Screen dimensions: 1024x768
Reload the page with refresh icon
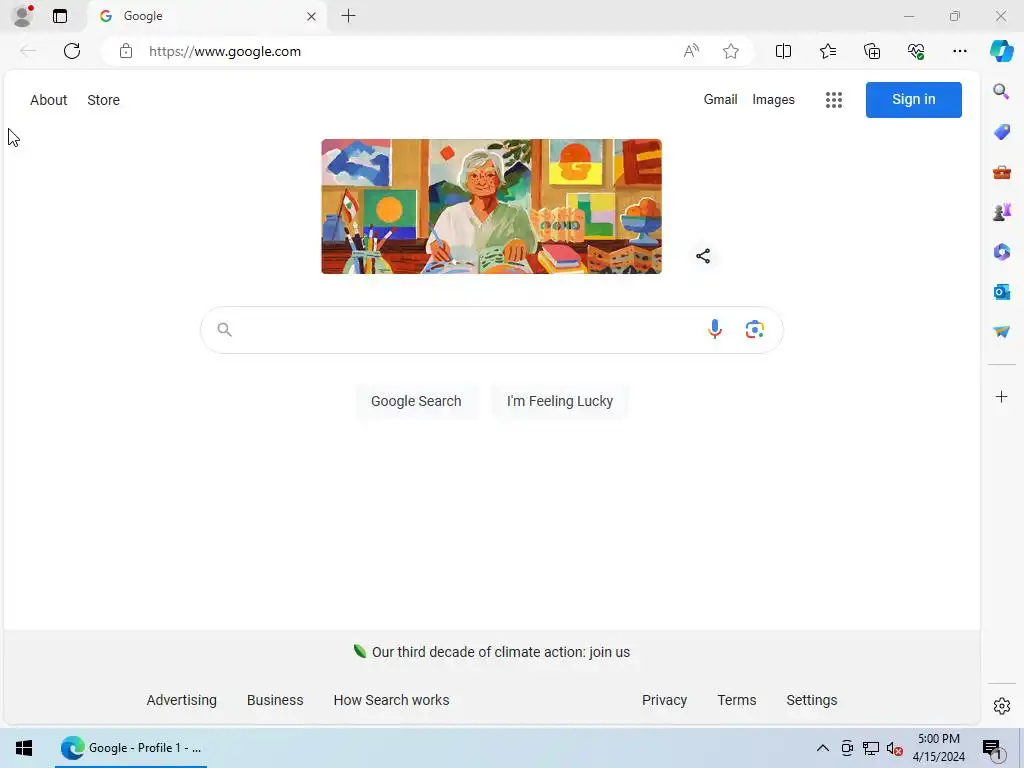click(x=72, y=51)
